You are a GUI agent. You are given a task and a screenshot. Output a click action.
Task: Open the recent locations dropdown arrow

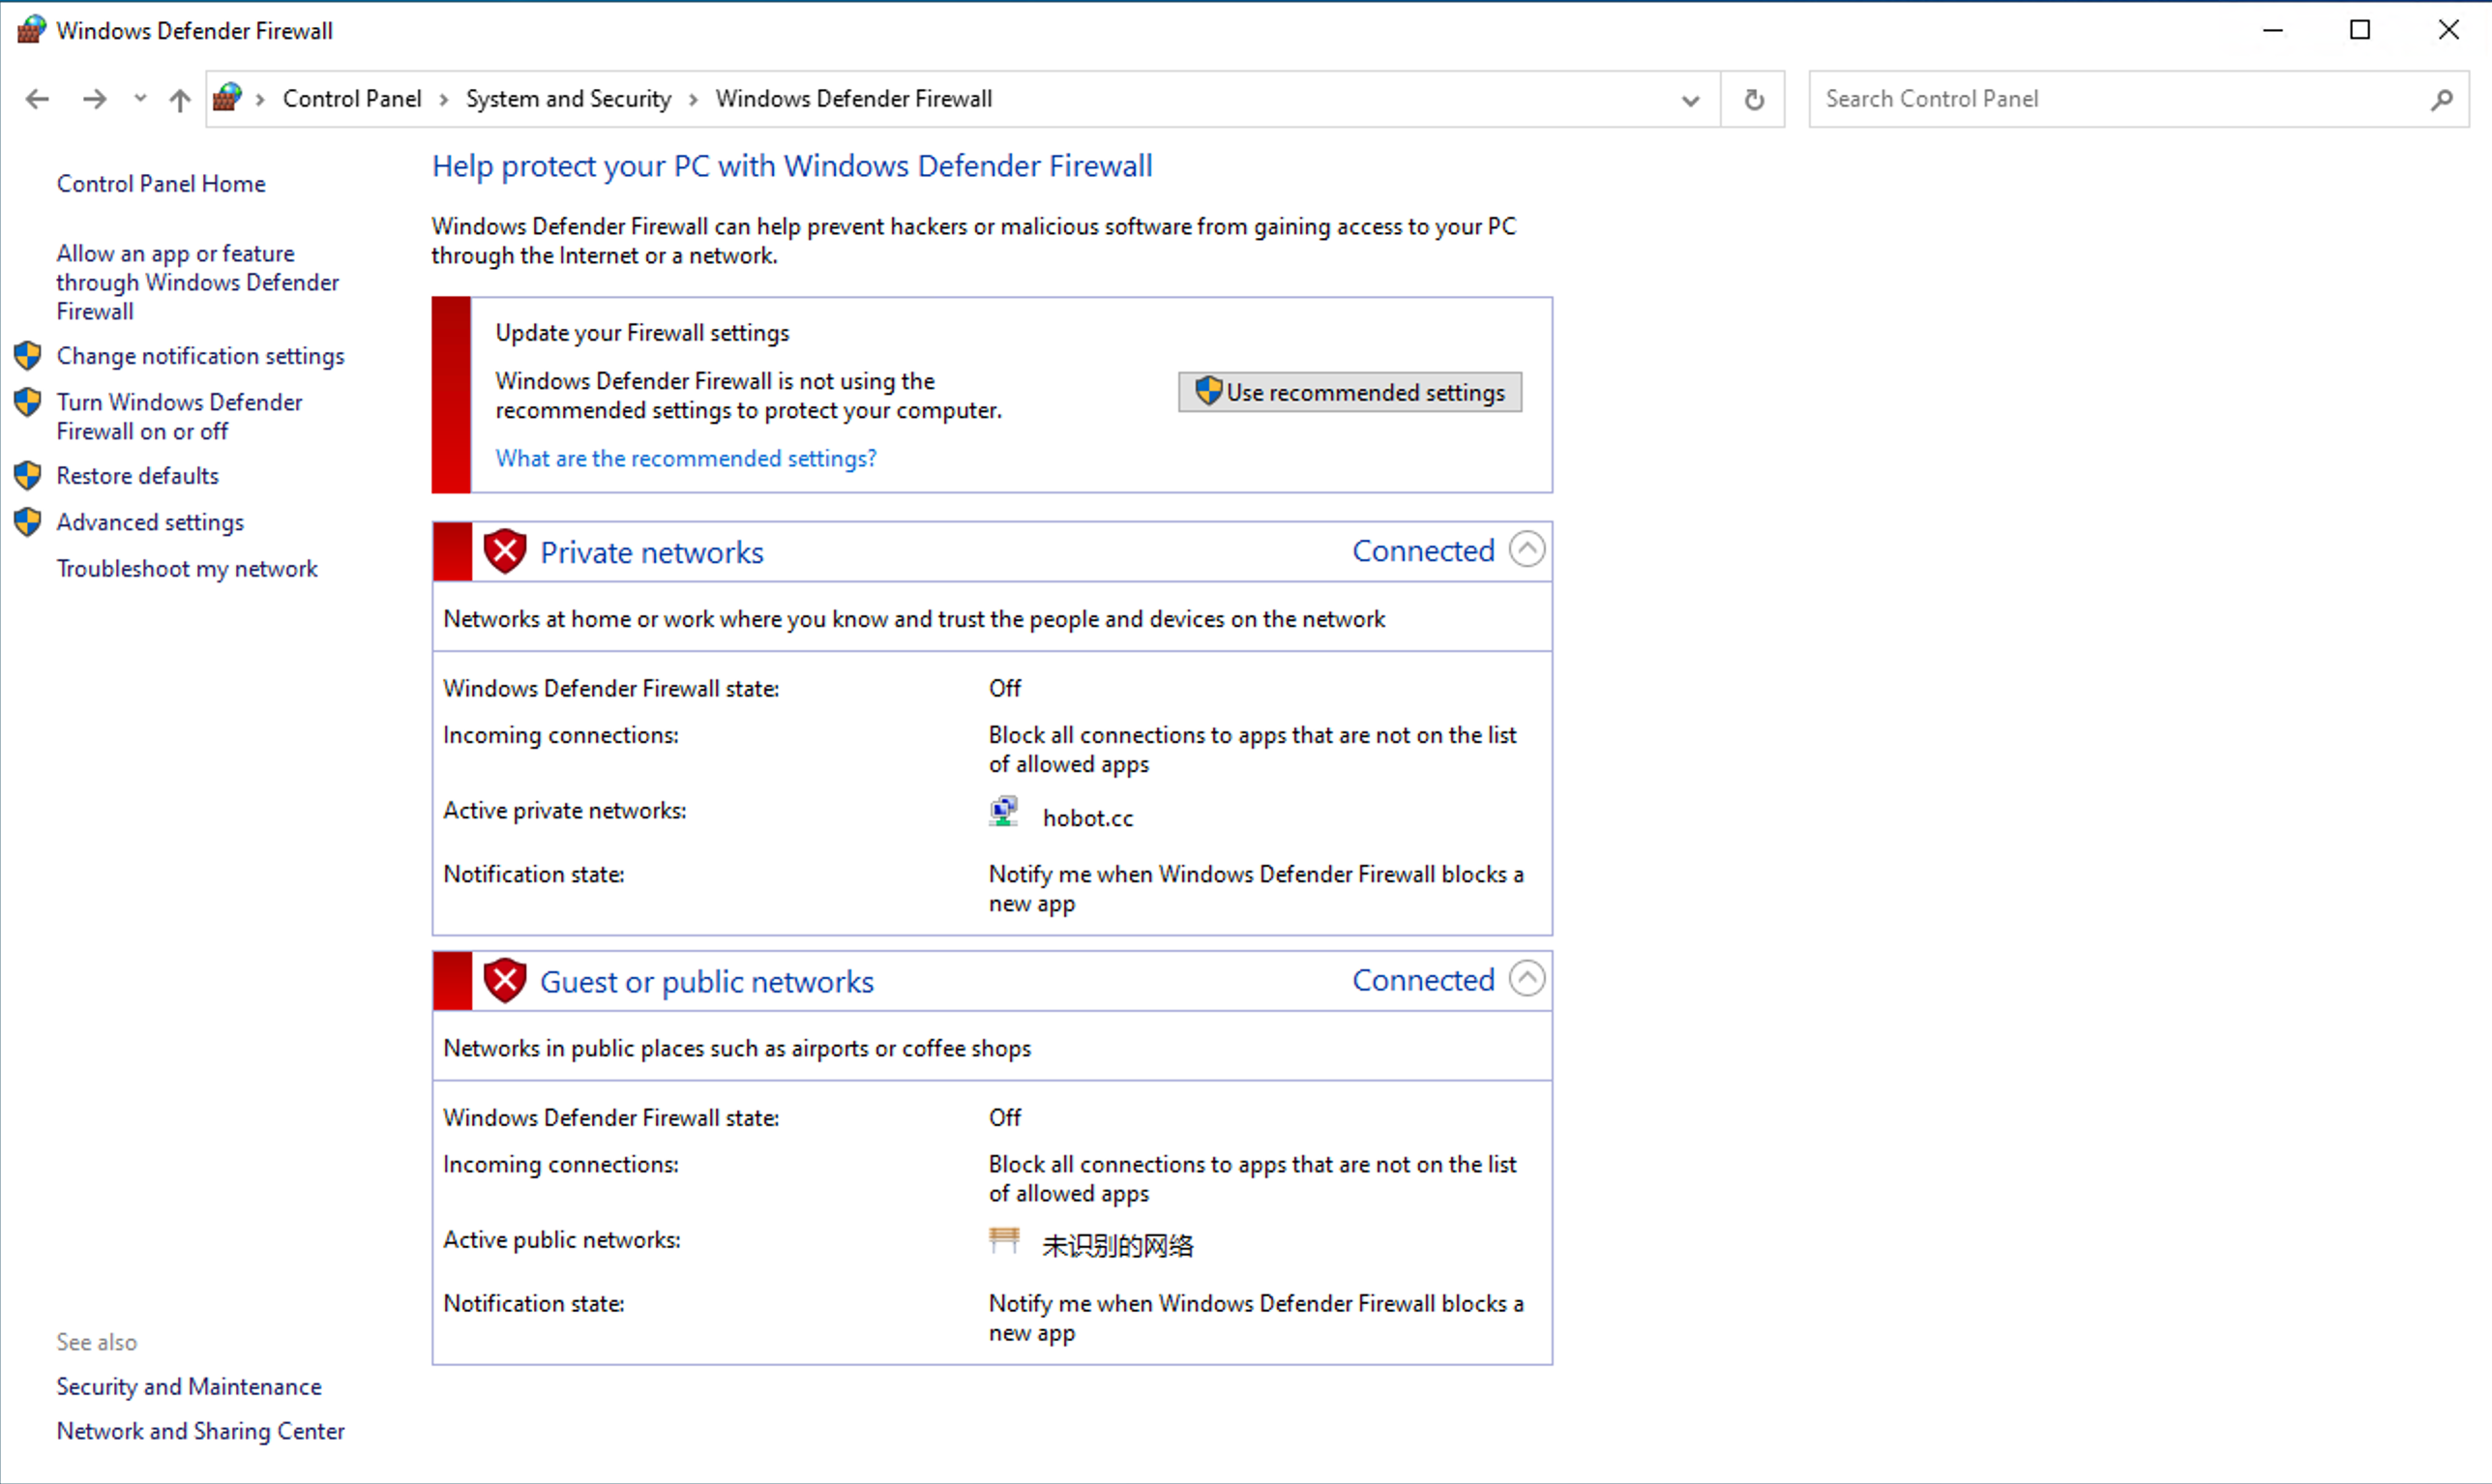coord(140,99)
